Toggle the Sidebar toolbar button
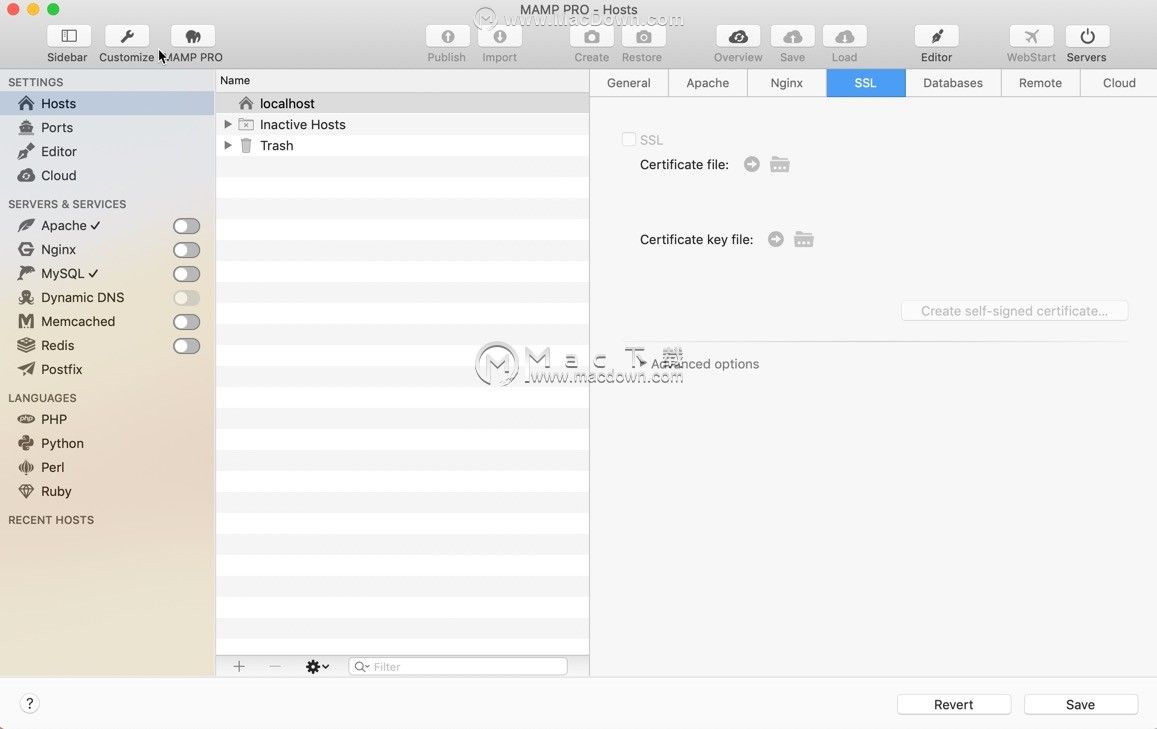This screenshot has height=729, width=1157. click(69, 36)
